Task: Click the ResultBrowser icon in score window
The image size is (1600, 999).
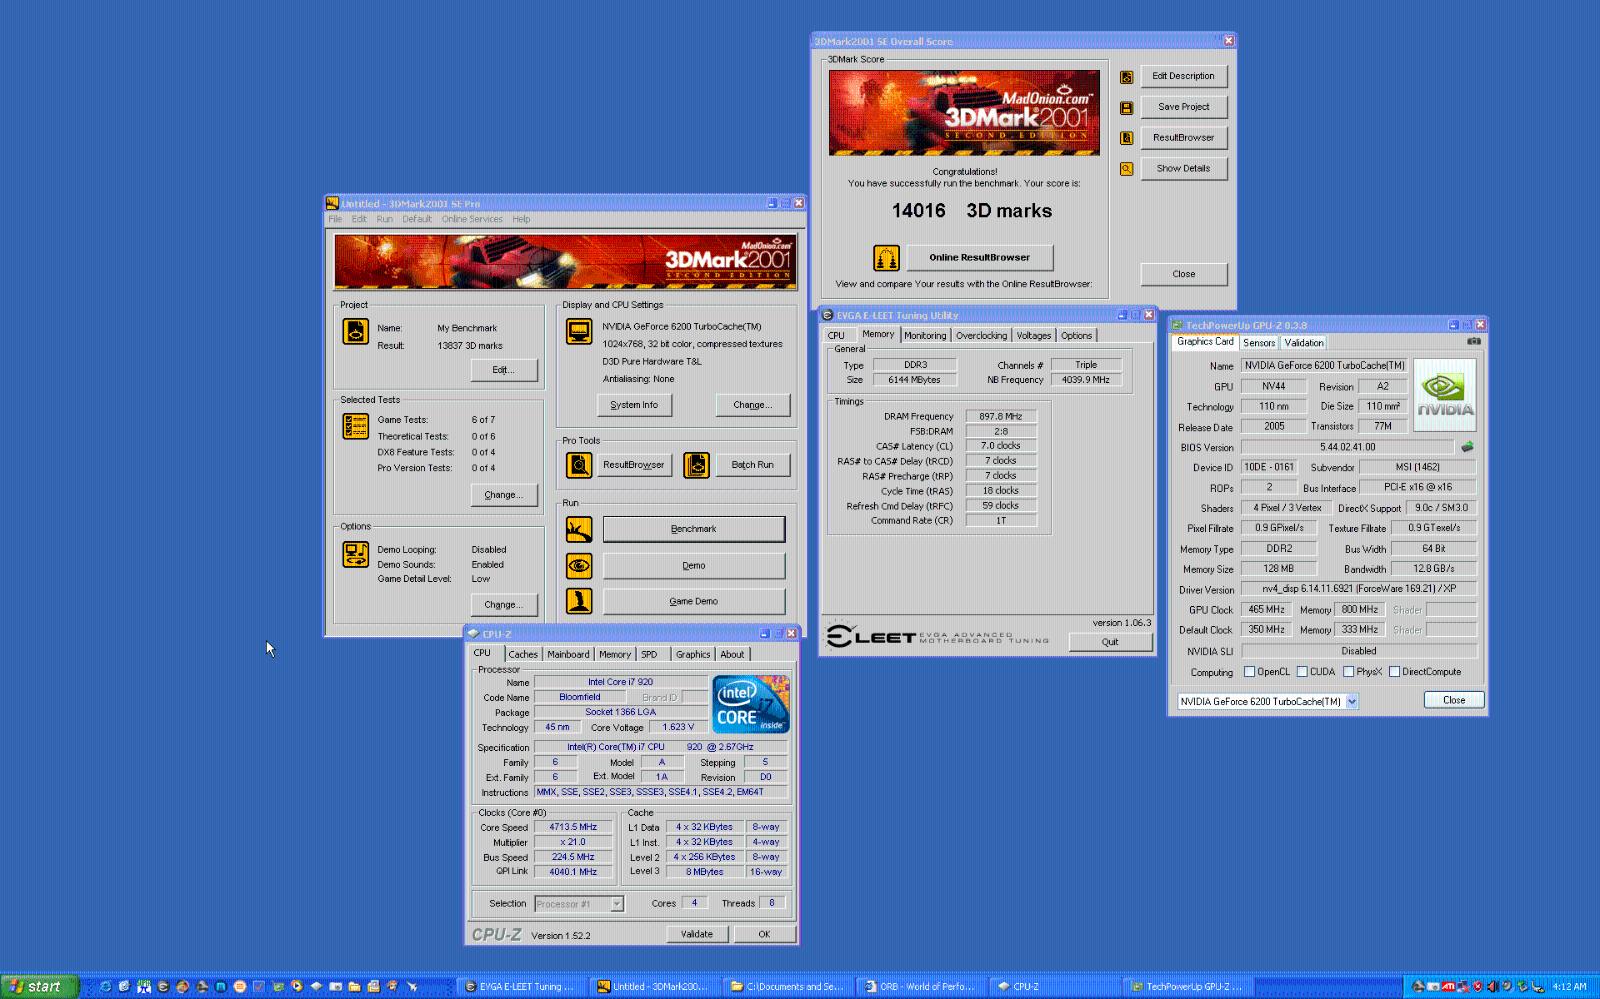Action: [1126, 138]
